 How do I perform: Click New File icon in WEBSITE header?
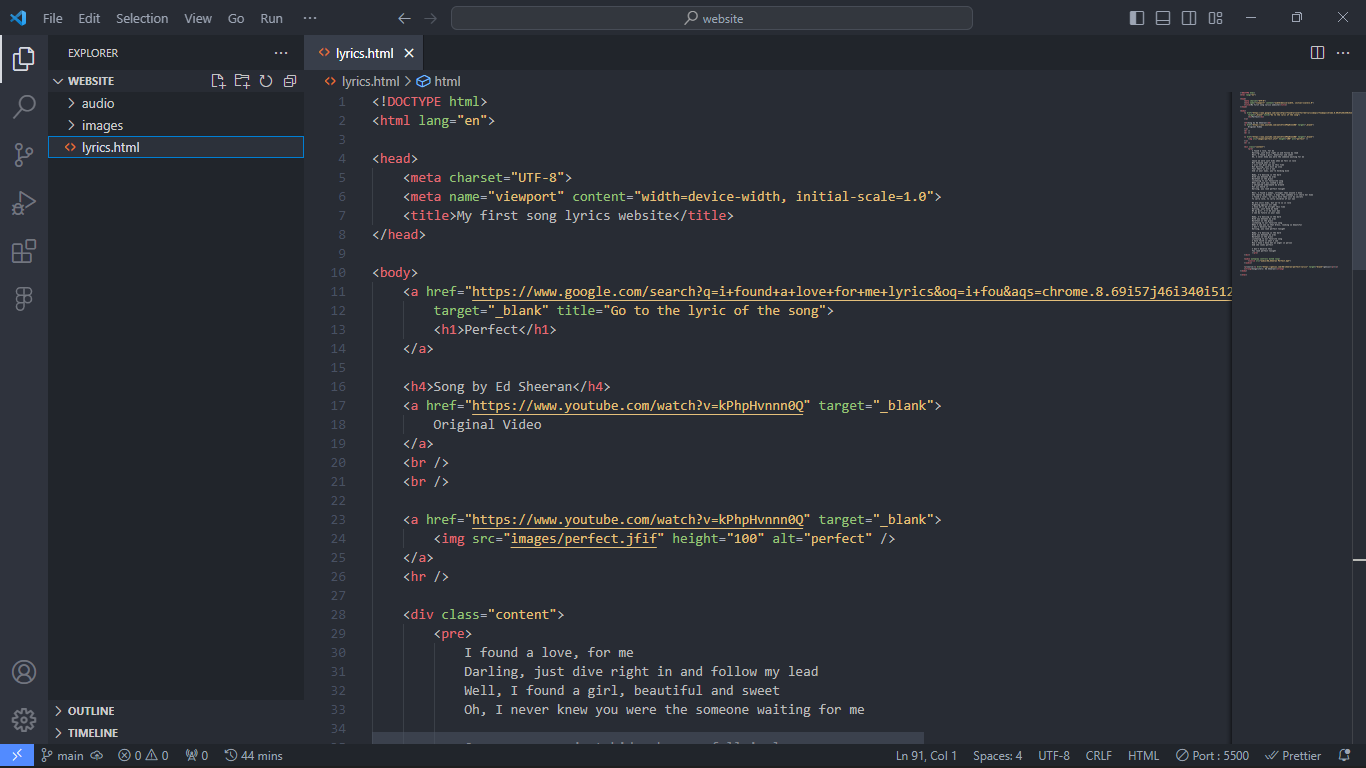click(x=218, y=81)
